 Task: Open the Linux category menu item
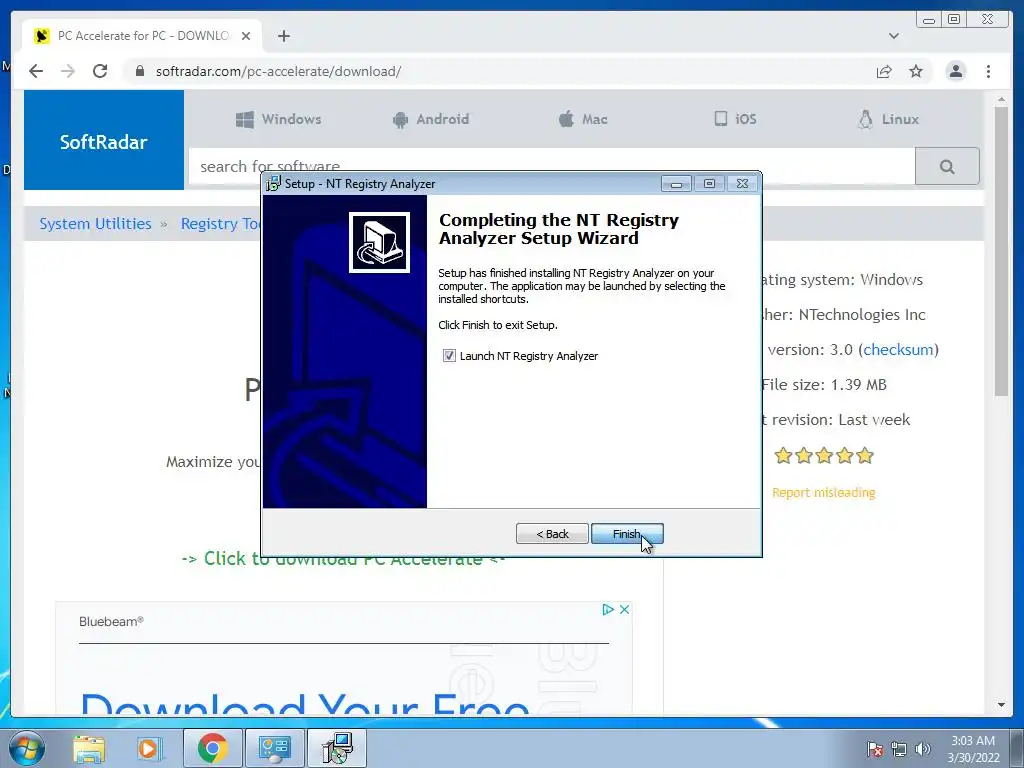(888, 119)
